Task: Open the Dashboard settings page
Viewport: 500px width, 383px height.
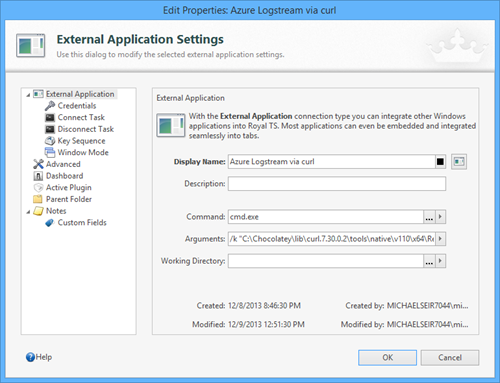Action: [64, 176]
